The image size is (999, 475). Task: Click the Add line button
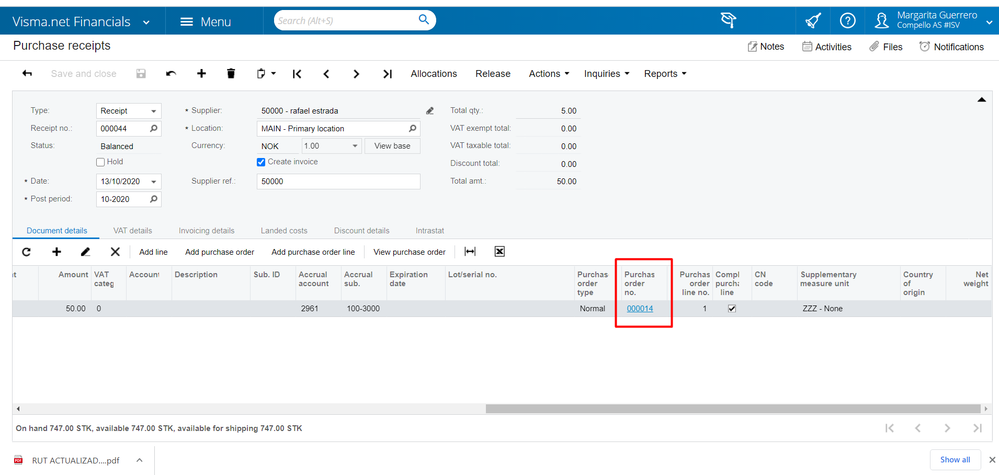pos(154,252)
